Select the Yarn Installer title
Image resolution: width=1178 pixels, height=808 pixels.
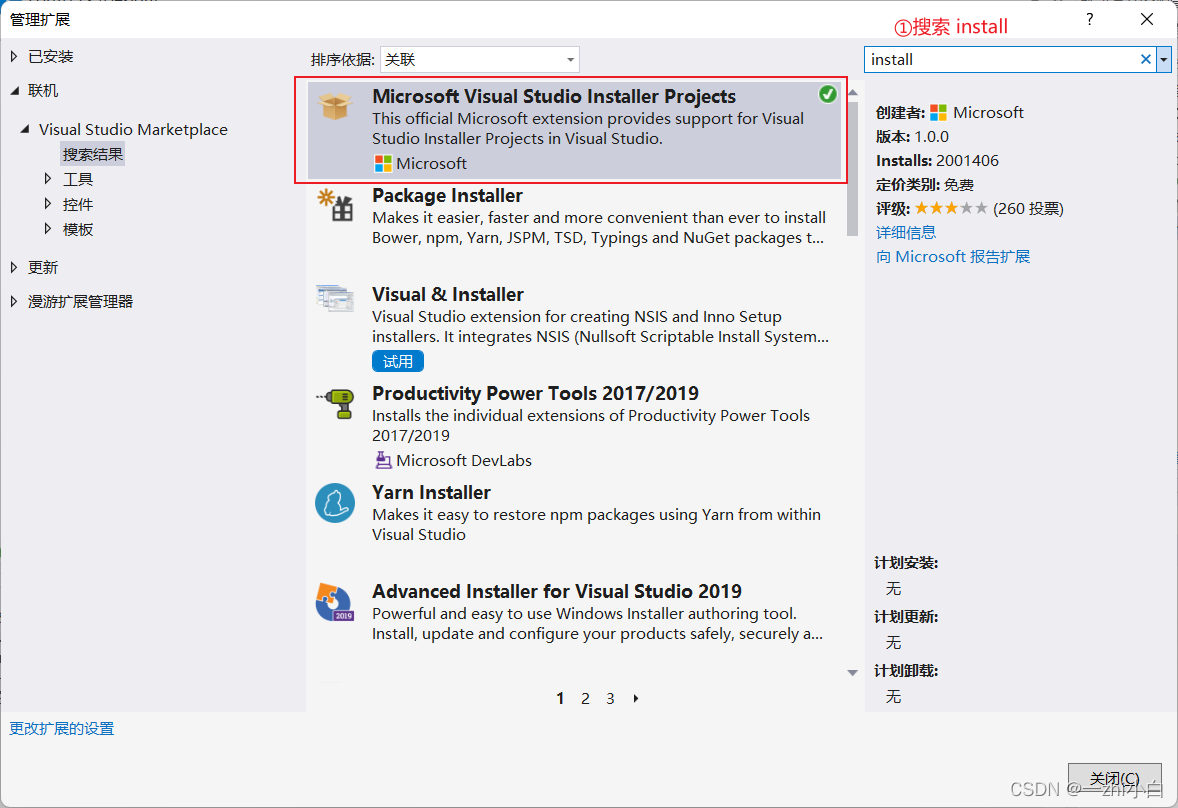pos(431,493)
